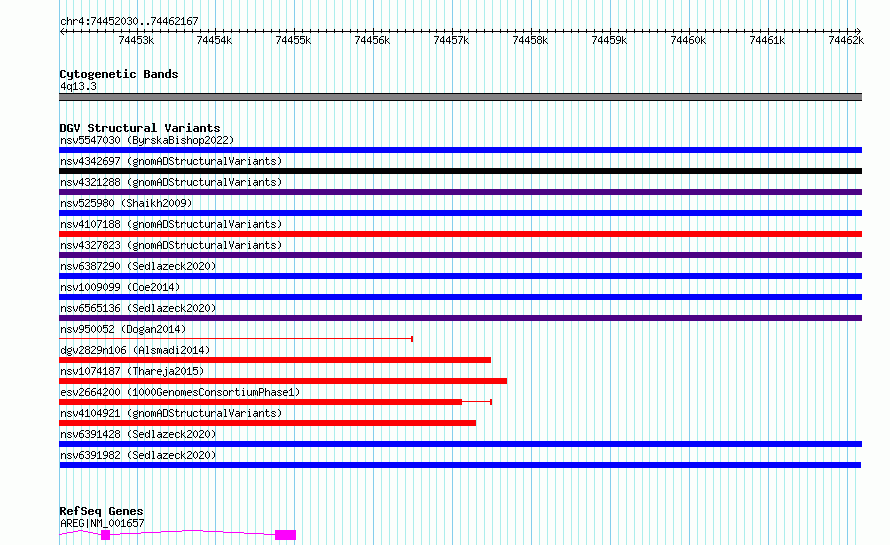
Task: Click the 74461k ruler tick label
Action: (x=767, y=40)
